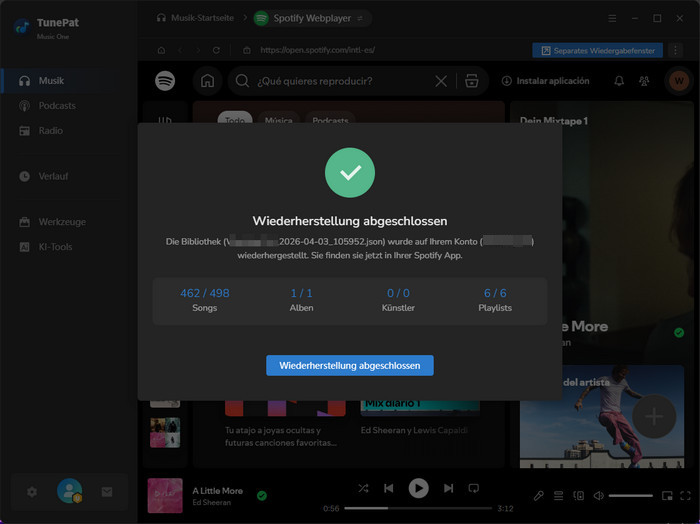Enter full screen playback

(x=686, y=495)
